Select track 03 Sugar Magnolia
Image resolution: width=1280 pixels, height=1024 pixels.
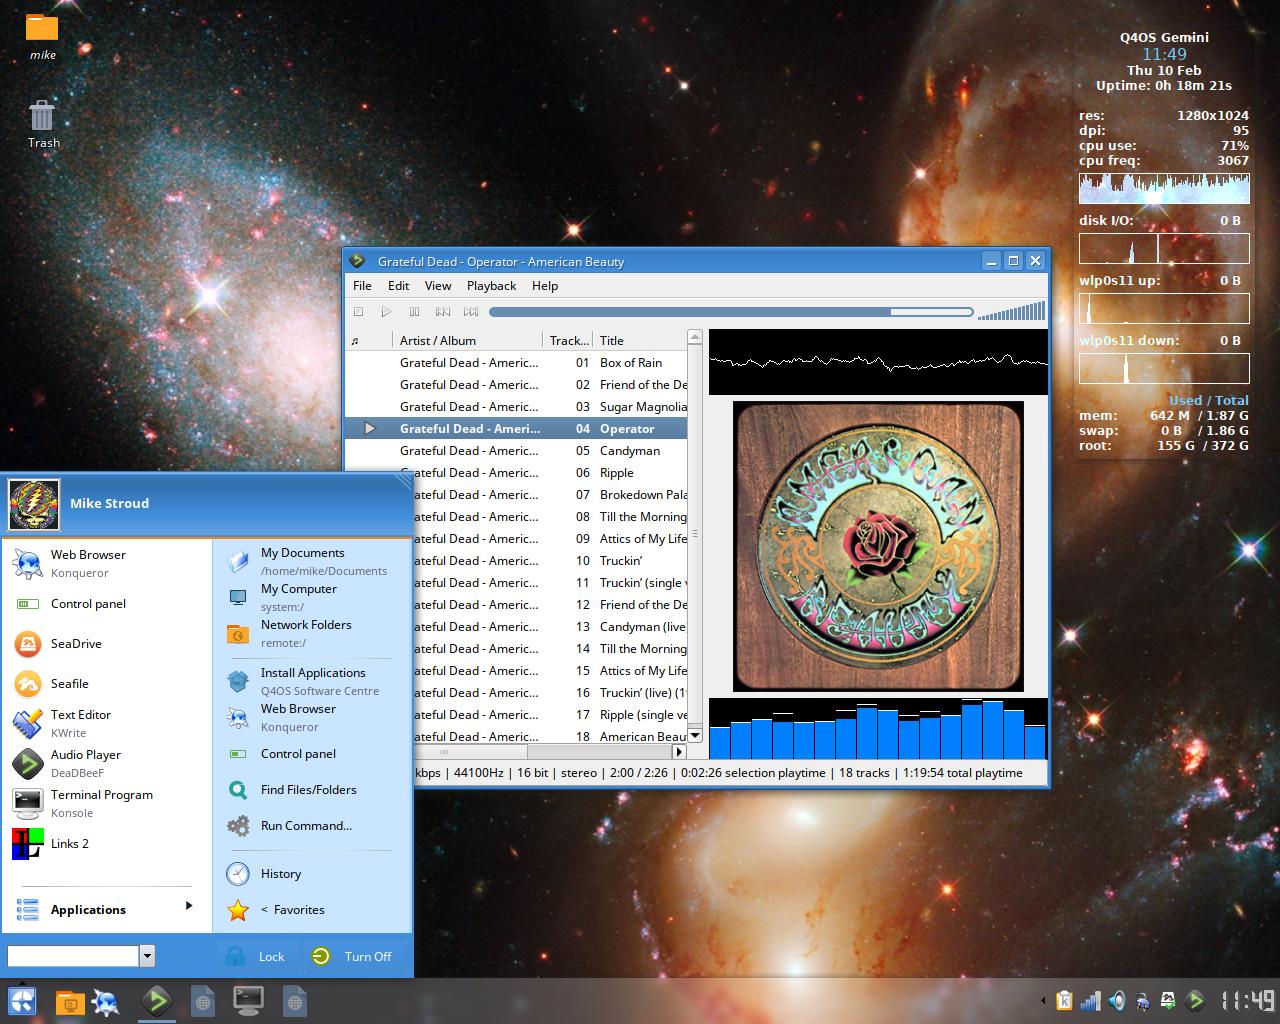[x=516, y=406]
